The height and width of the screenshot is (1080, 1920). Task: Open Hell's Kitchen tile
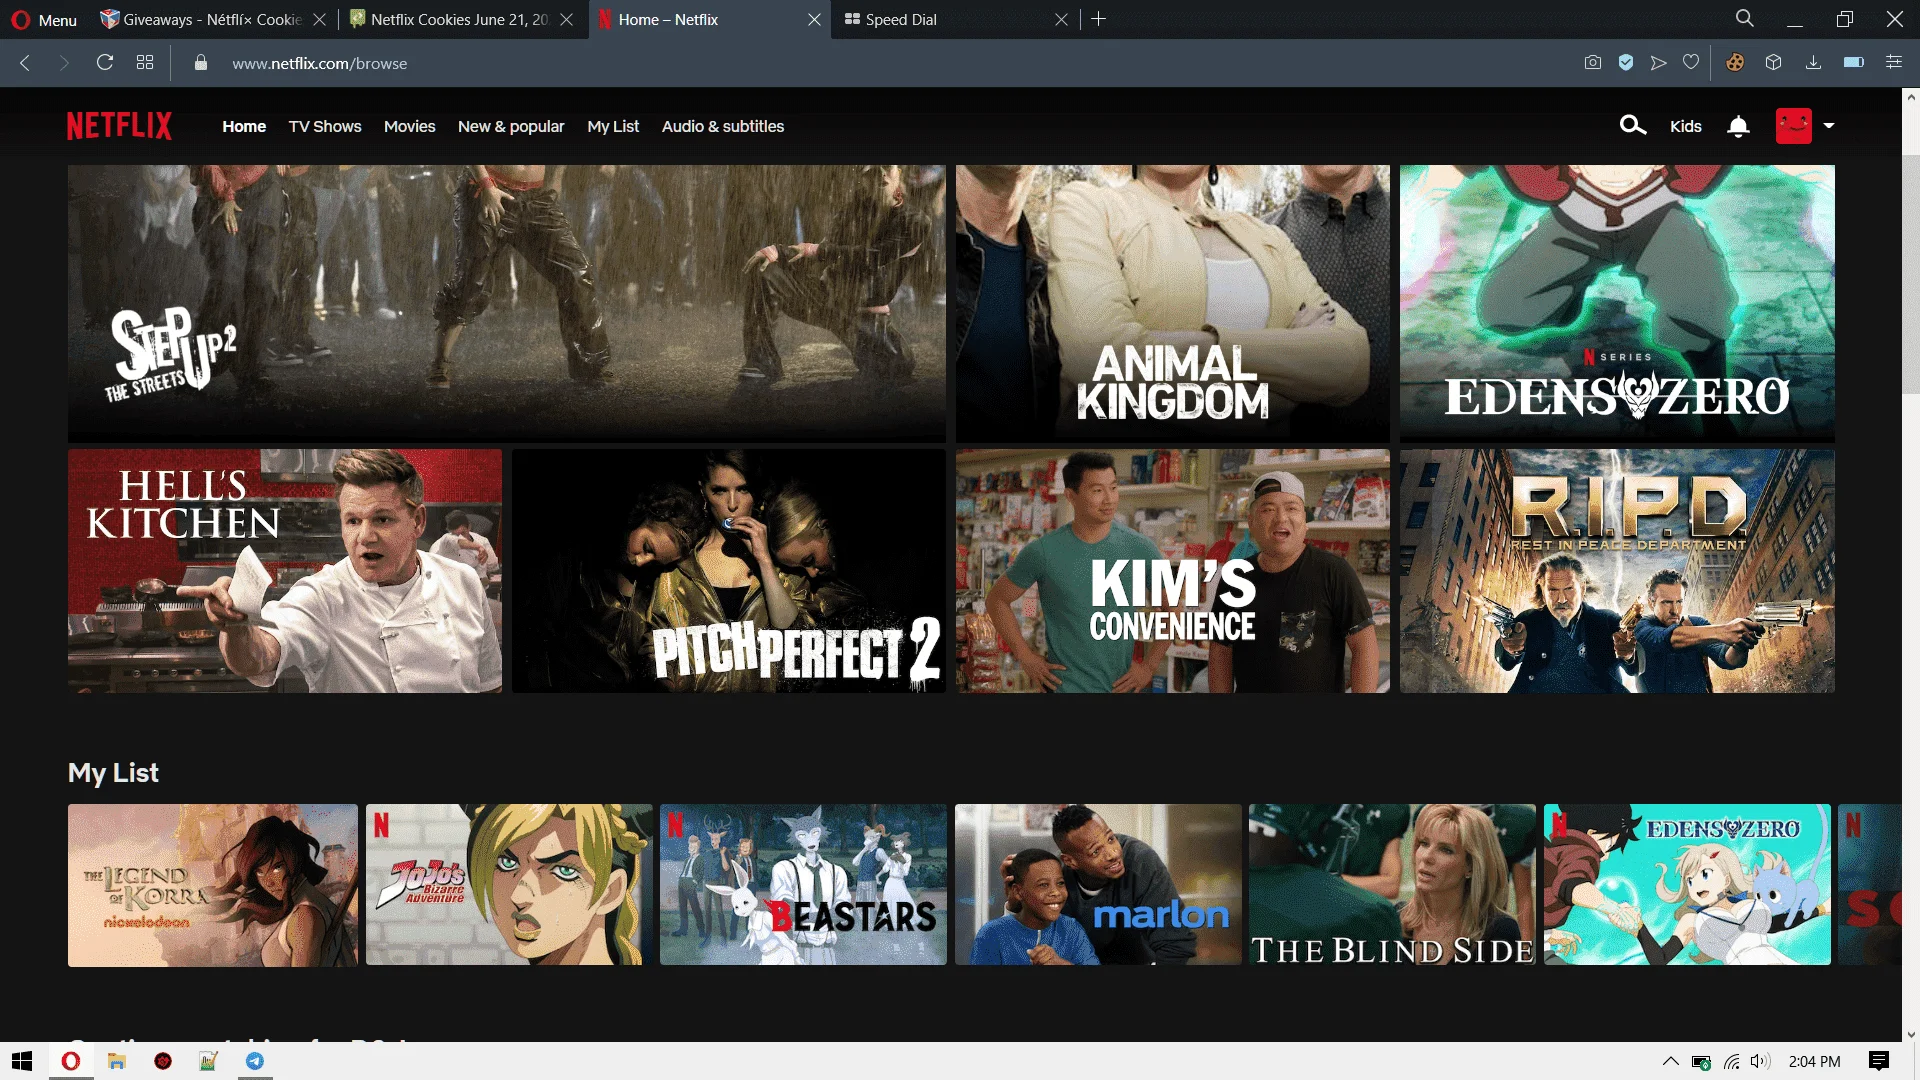[x=285, y=570]
